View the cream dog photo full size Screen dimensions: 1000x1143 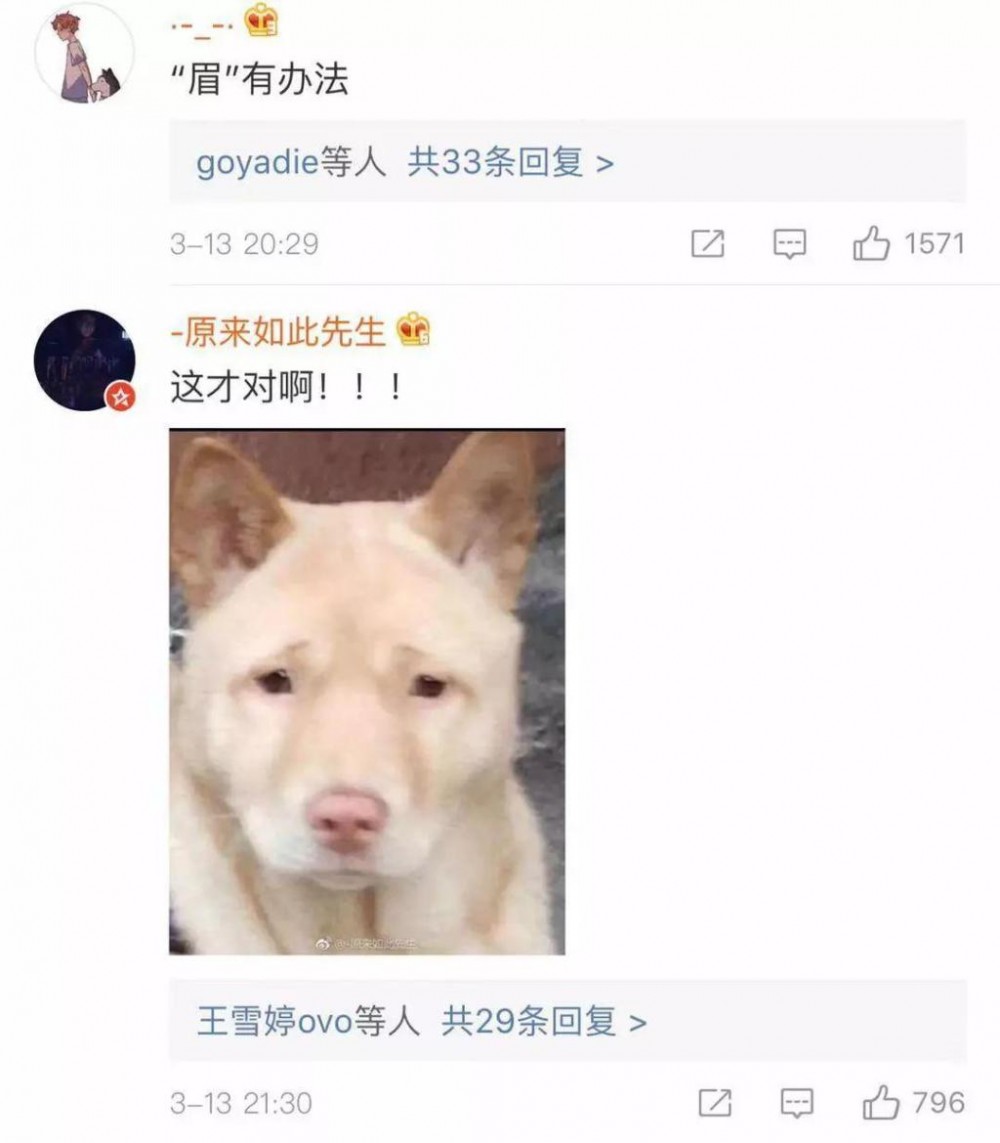367,692
